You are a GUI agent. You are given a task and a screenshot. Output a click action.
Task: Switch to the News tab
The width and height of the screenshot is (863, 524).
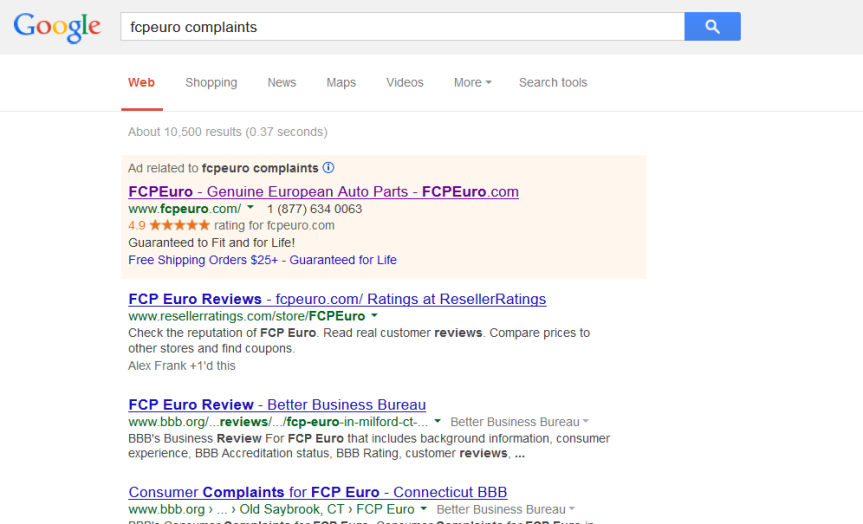pyautogui.click(x=282, y=83)
